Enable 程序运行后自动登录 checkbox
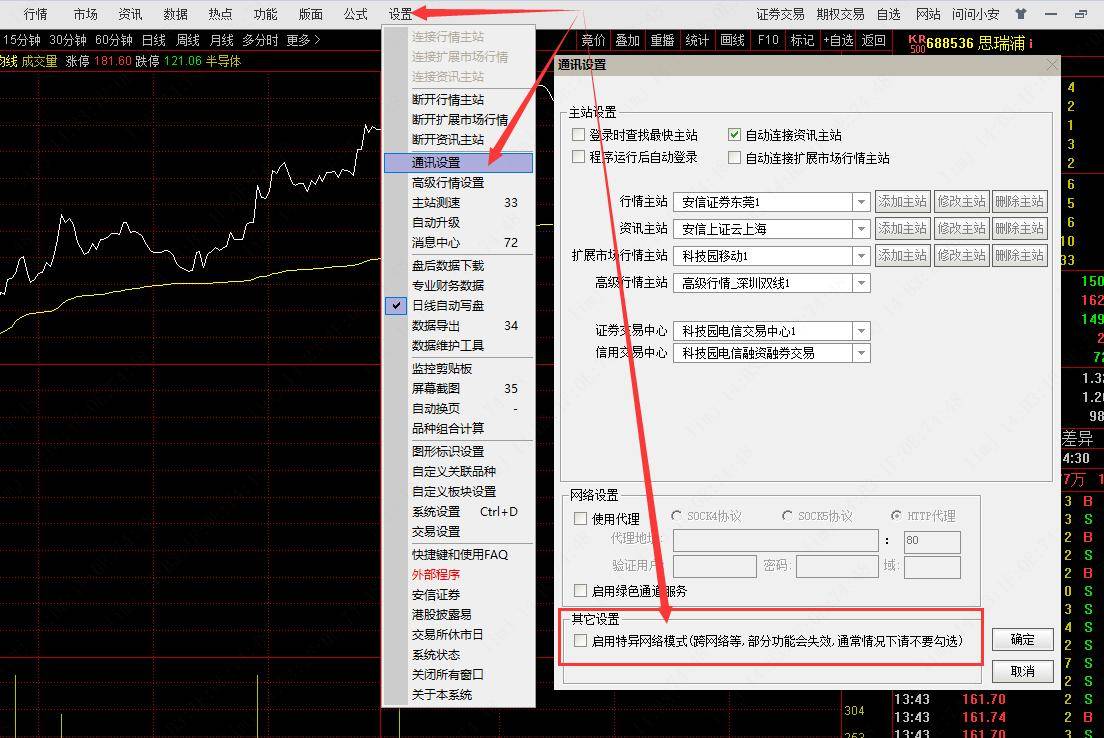 (x=579, y=157)
